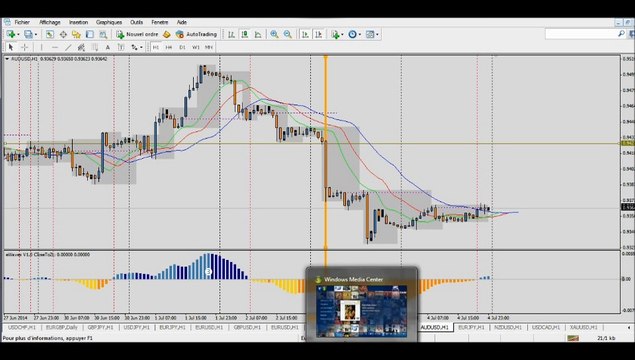Image resolution: width=635 pixels, height=360 pixels.
Task: Switch timeframe to H1
Action: (x=156, y=47)
